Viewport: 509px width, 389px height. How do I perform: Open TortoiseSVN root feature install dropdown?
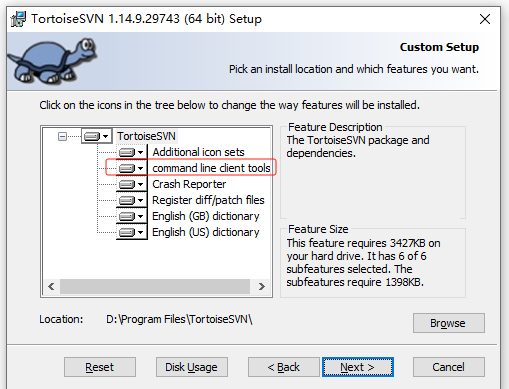coord(96,136)
